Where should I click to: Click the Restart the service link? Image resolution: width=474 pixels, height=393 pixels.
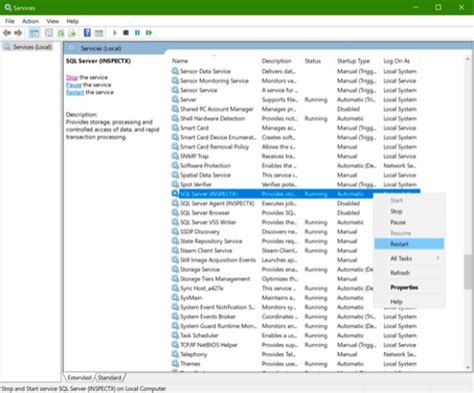75,92
